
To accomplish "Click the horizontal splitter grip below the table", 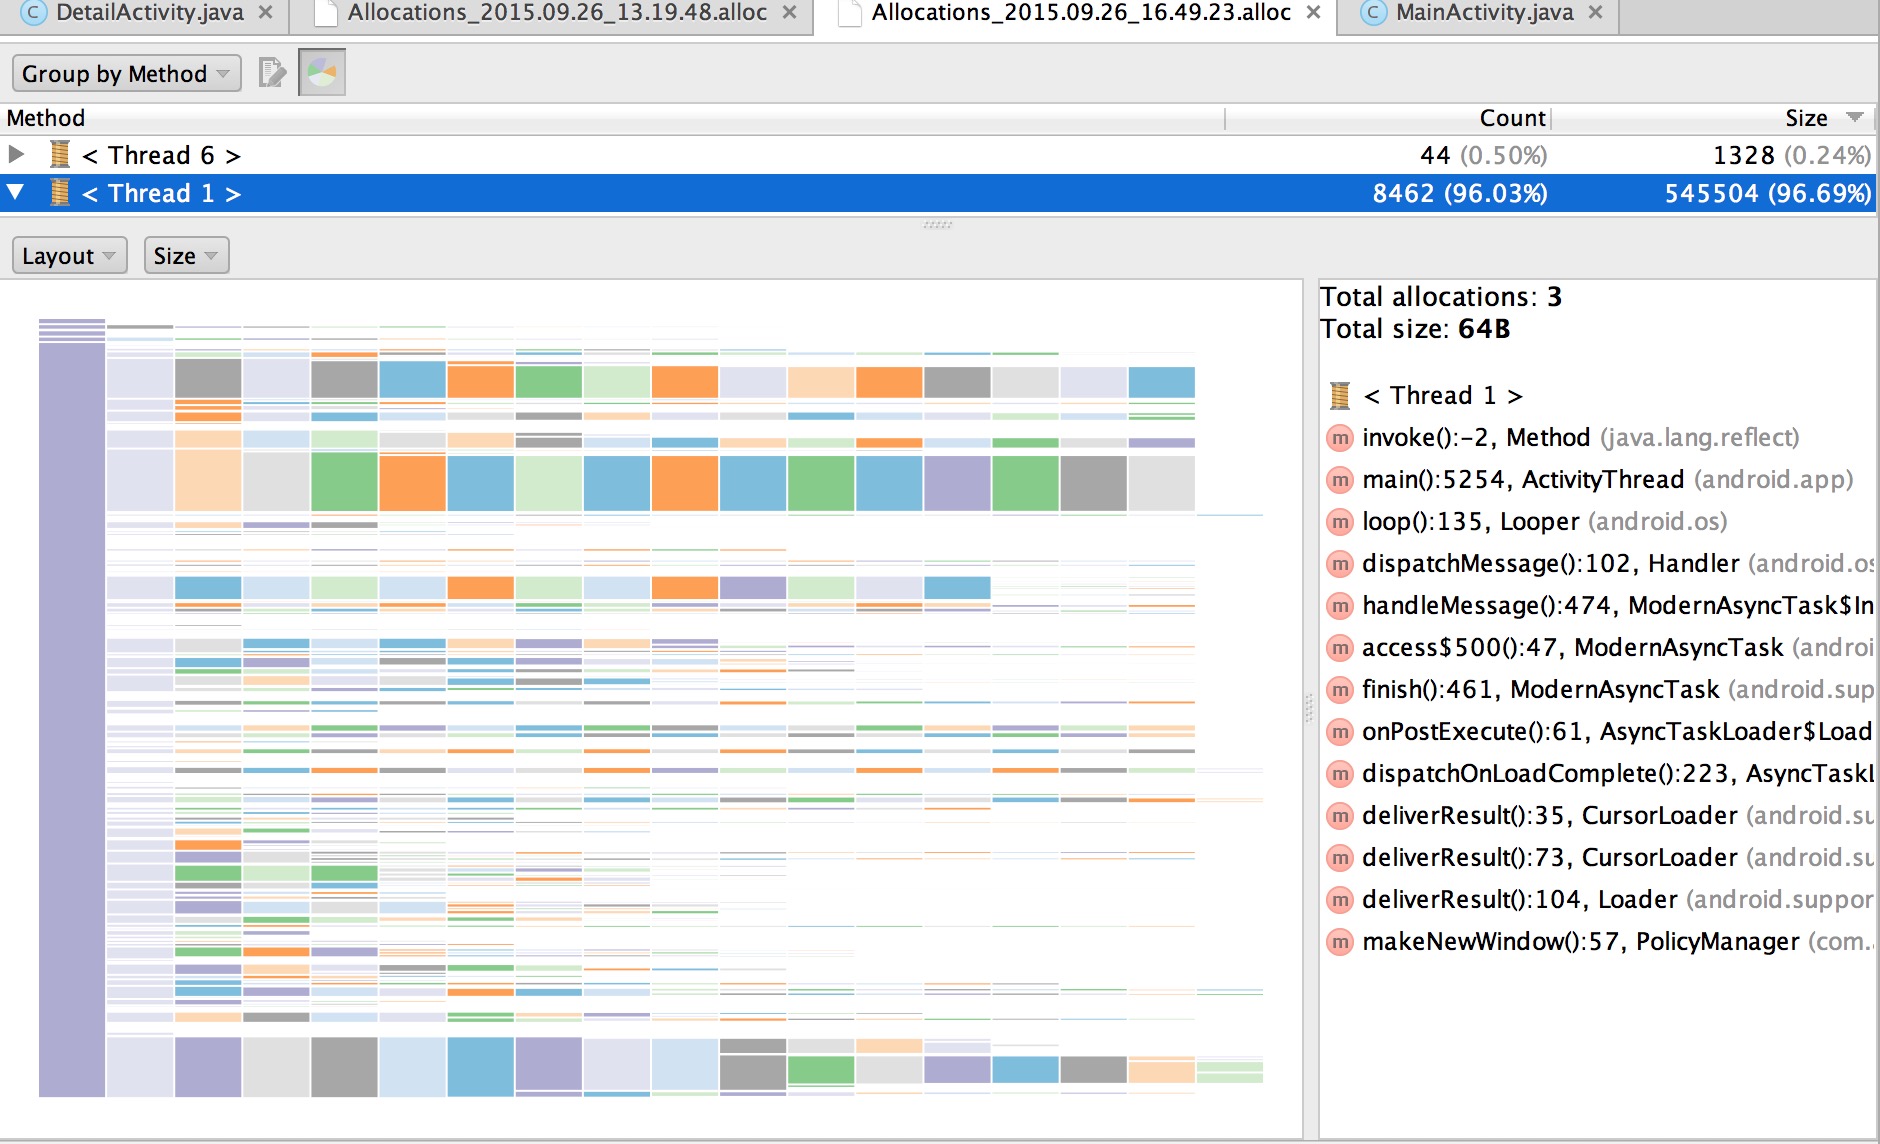I will click(937, 224).
